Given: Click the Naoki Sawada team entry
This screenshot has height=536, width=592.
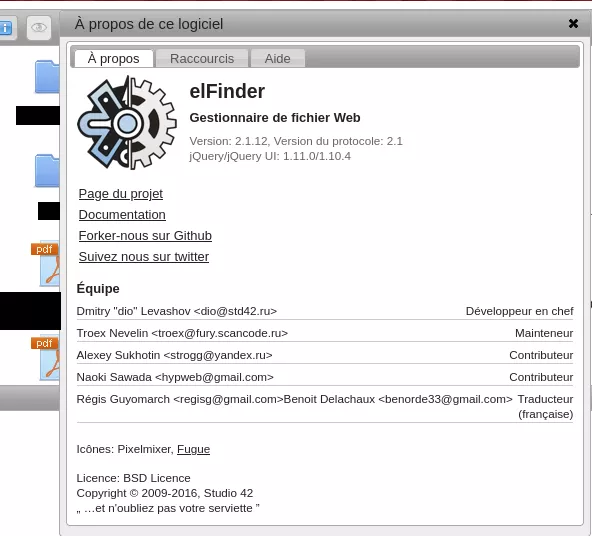Looking at the screenshot, I should [x=325, y=377].
